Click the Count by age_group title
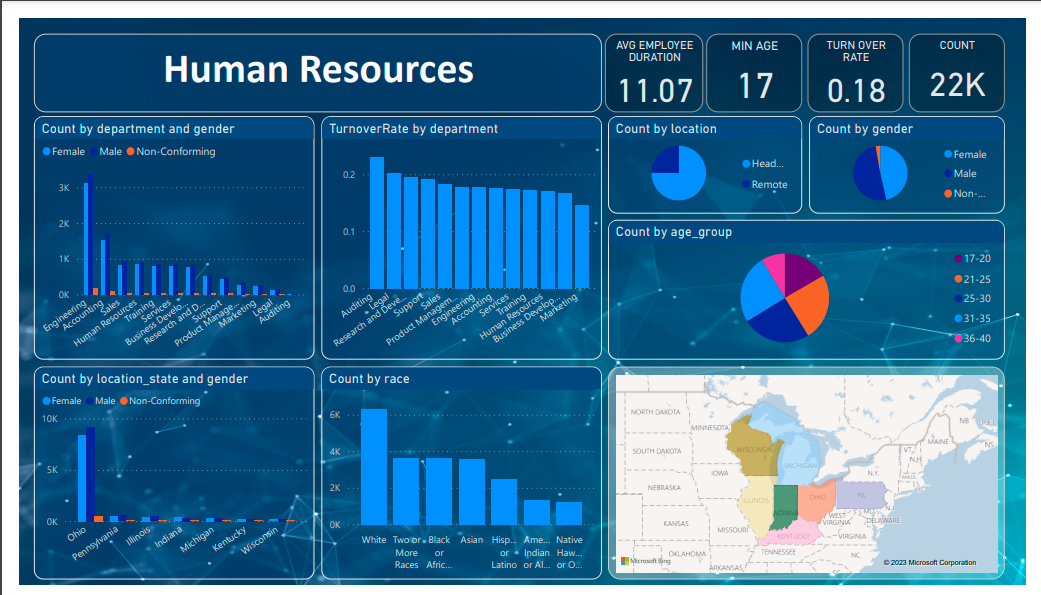This screenshot has width=1041, height=595. click(x=673, y=232)
